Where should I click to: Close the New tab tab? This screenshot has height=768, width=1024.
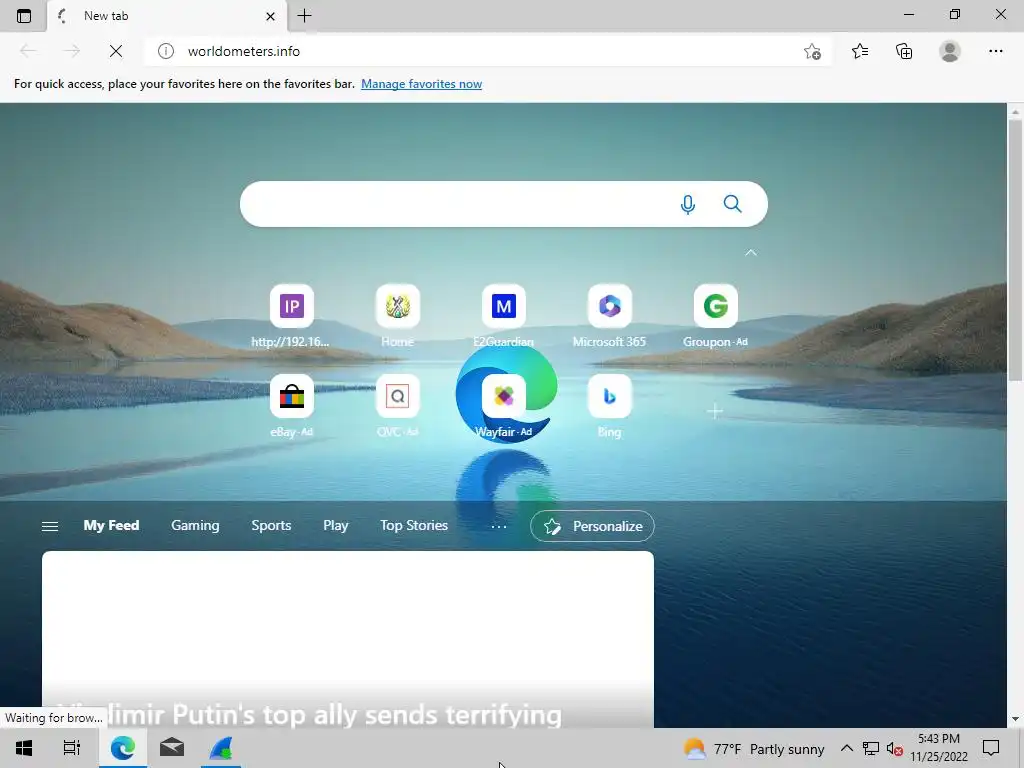270,16
